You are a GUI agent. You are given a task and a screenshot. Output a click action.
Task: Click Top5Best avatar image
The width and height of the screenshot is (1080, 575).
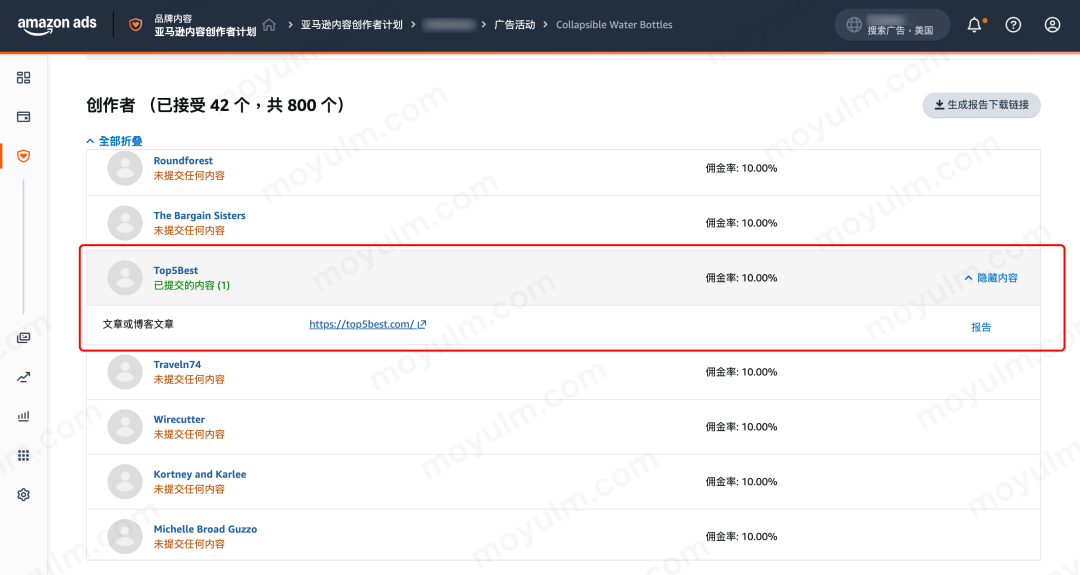click(125, 278)
